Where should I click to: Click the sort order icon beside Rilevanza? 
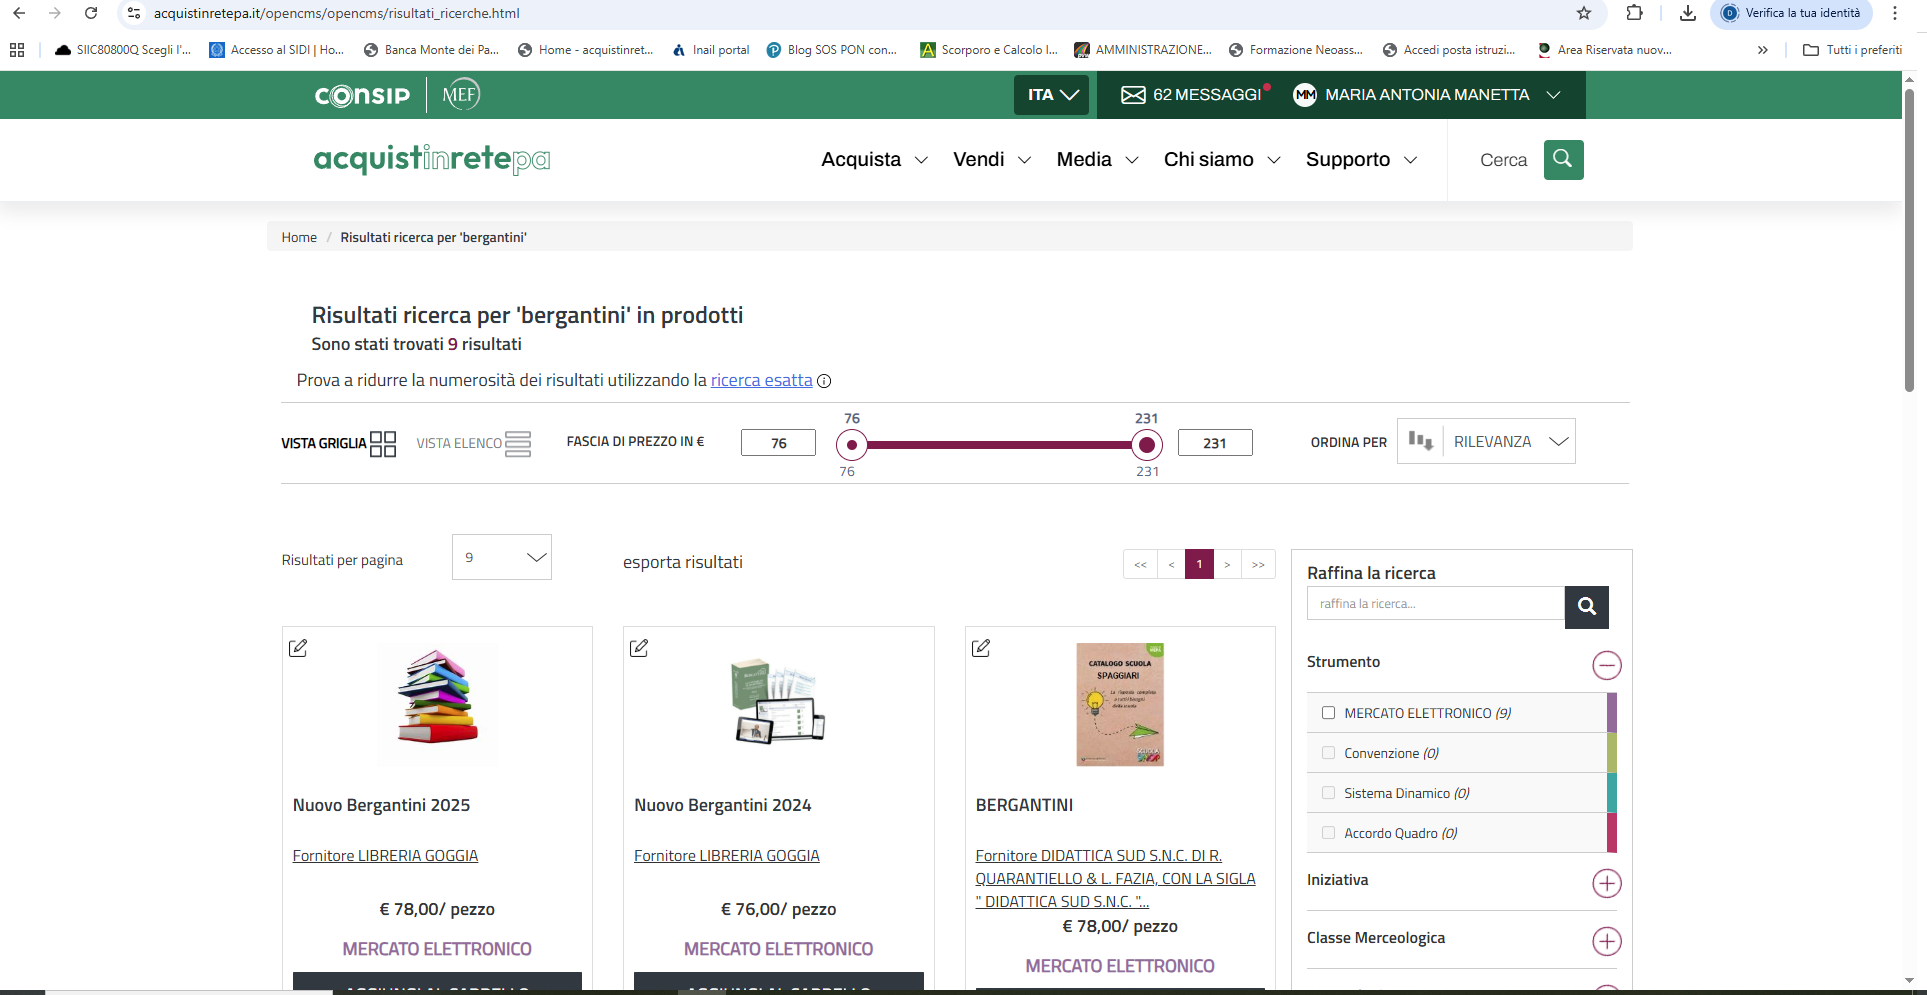1420,441
